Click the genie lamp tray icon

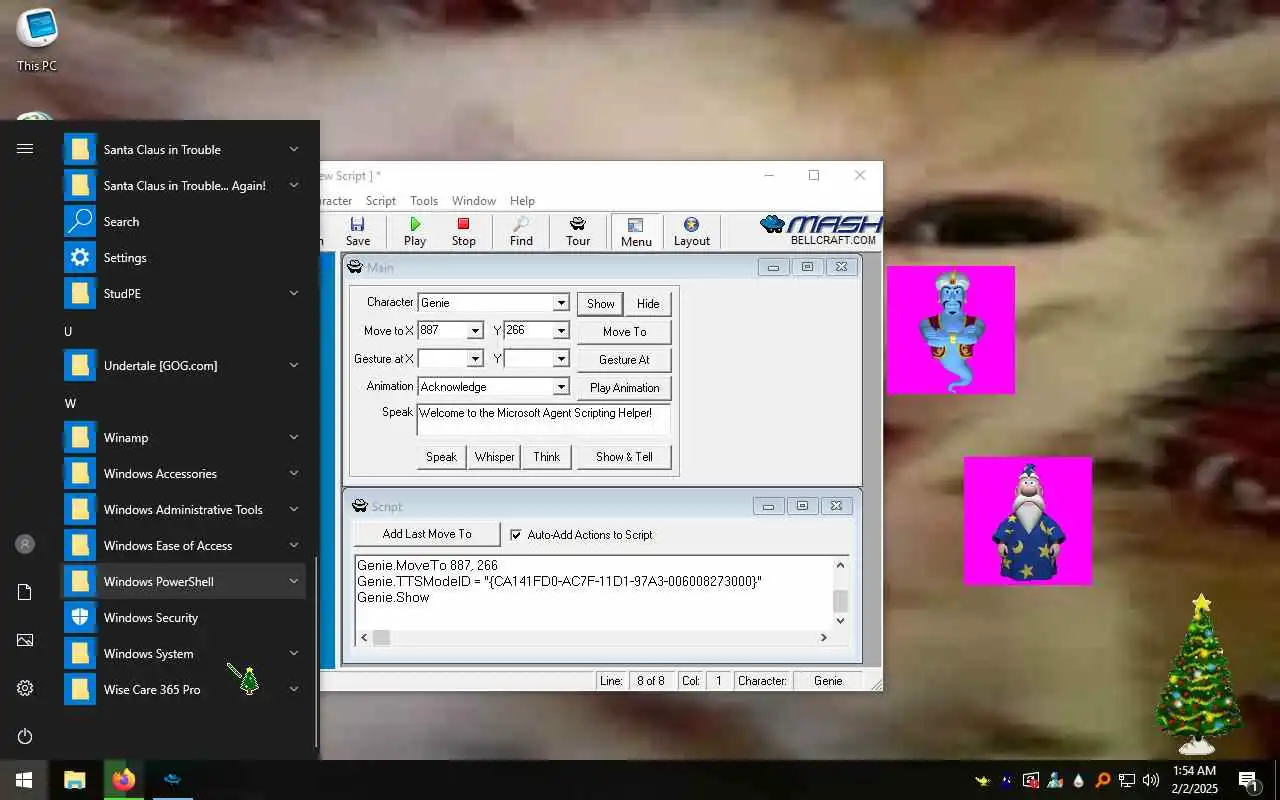coord(984,780)
